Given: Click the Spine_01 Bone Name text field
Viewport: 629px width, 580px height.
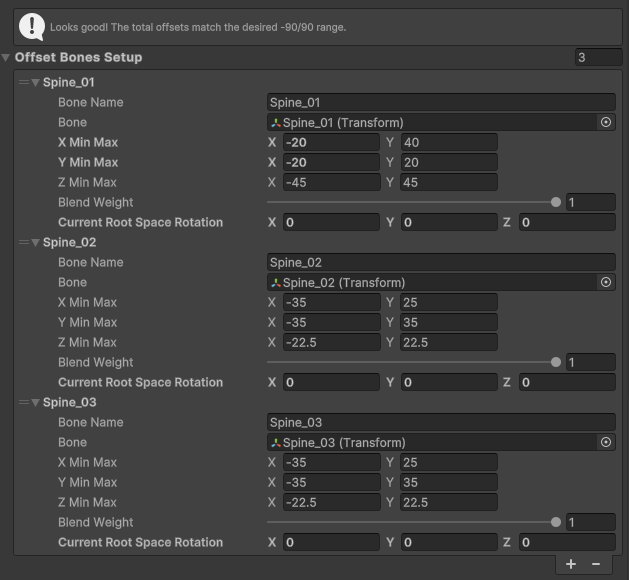Looking at the screenshot, I should coord(441,102).
